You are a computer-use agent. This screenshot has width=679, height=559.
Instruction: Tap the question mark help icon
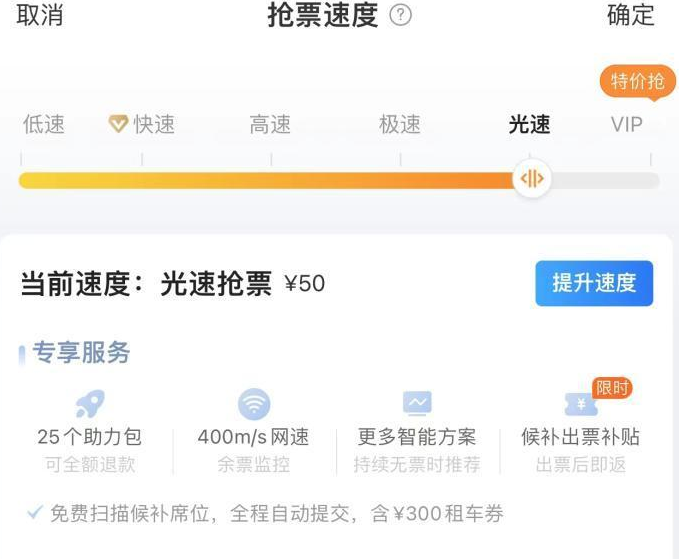click(x=400, y=15)
